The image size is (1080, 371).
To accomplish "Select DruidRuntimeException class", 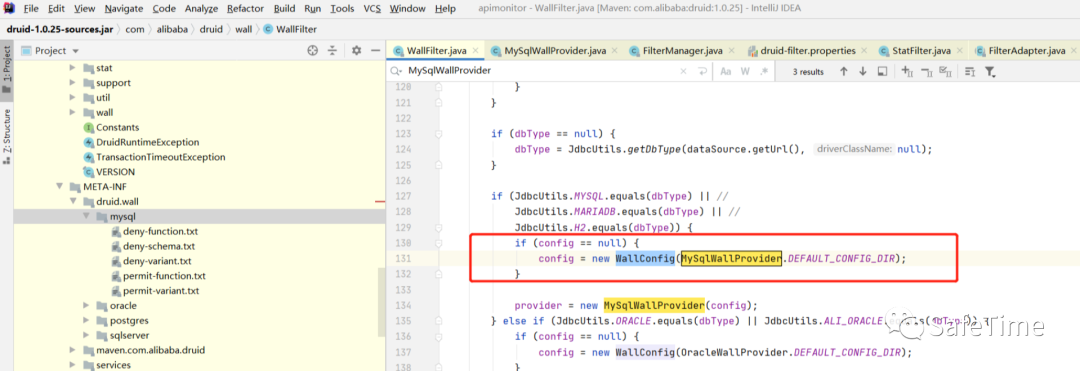I will point(147,142).
